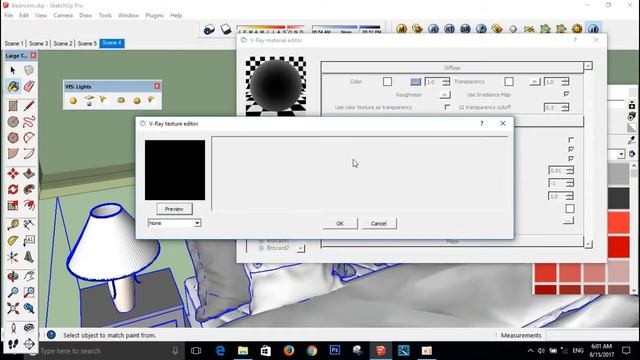Click the Diffuse Color swatch

click(x=387, y=82)
